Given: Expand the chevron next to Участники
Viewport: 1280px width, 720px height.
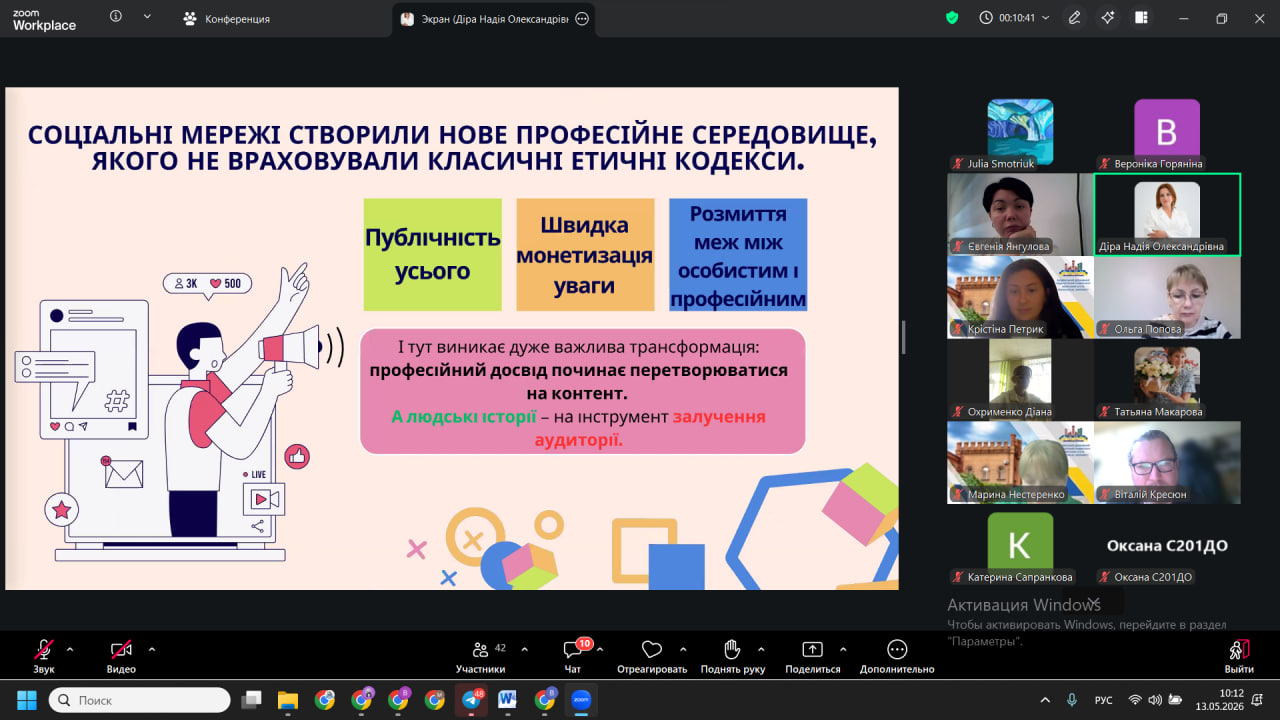Looking at the screenshot, I should tap(525, 649).
